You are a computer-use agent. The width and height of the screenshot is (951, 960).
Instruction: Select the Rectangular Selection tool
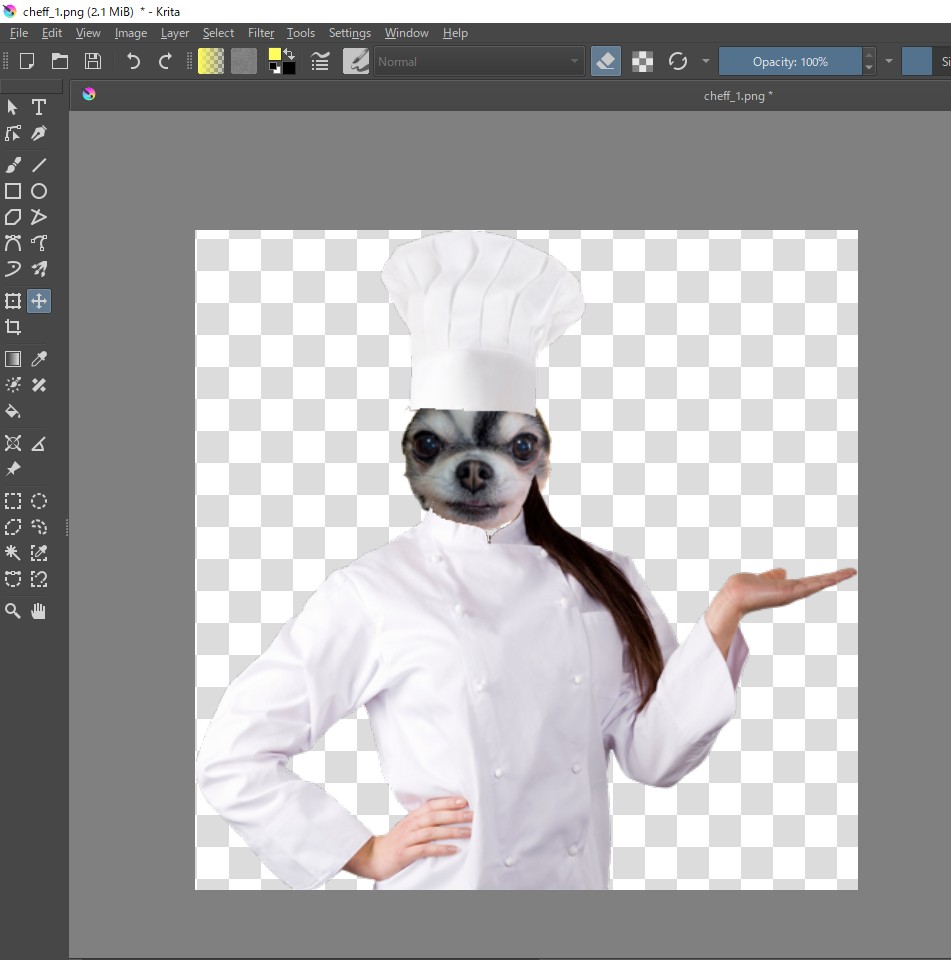click(x=13, y=501)
